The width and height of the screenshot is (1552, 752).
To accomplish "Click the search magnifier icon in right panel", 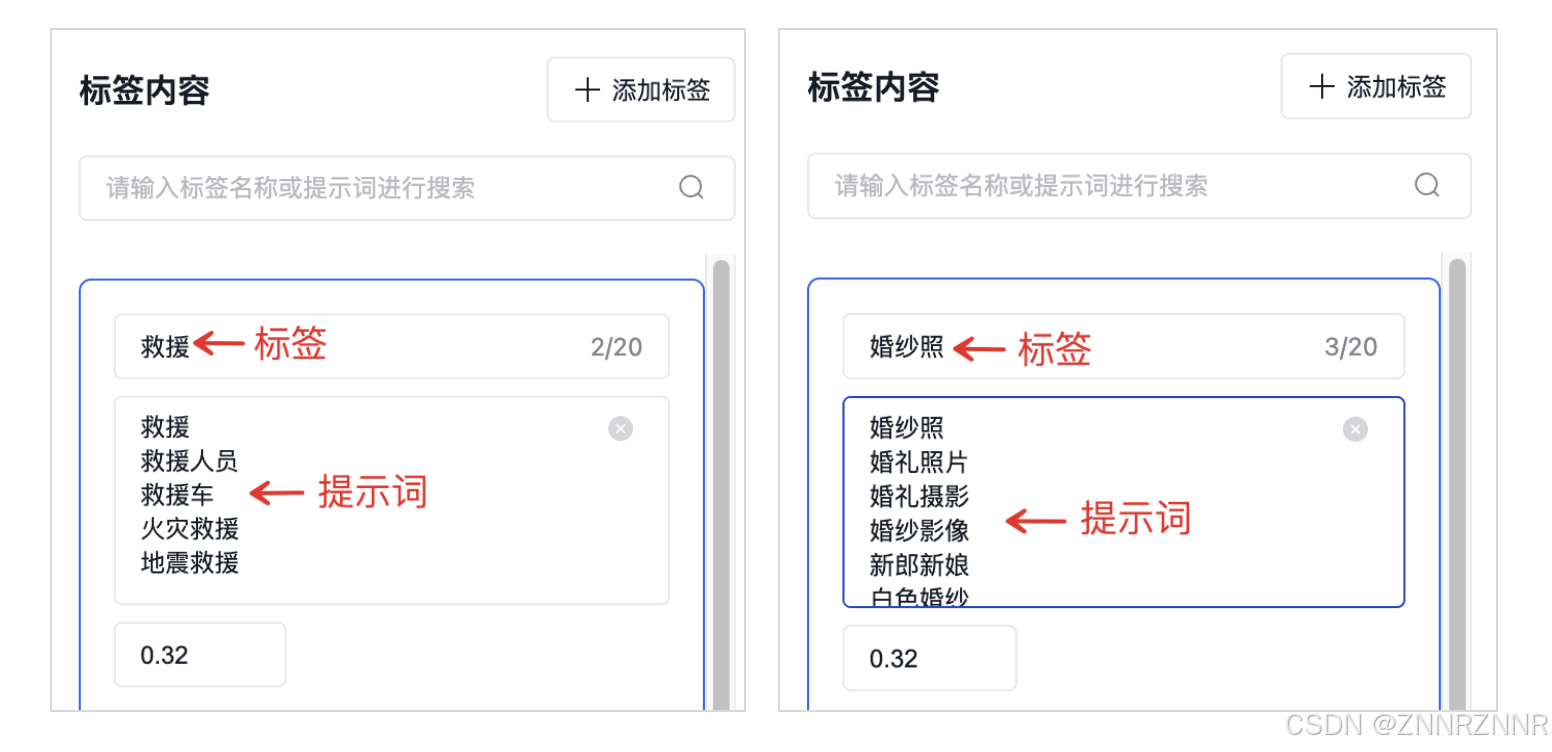I will pos(1427,185).
